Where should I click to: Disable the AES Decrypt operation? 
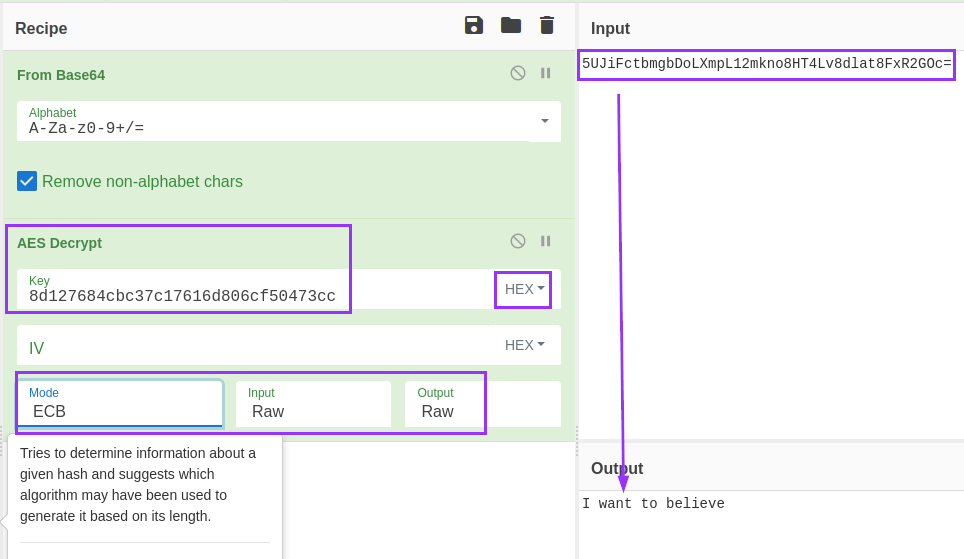click(x=518, y=241)
